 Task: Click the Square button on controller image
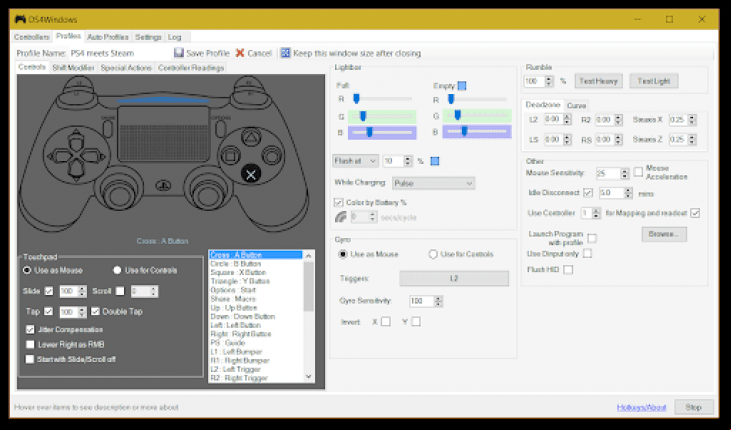229,155
